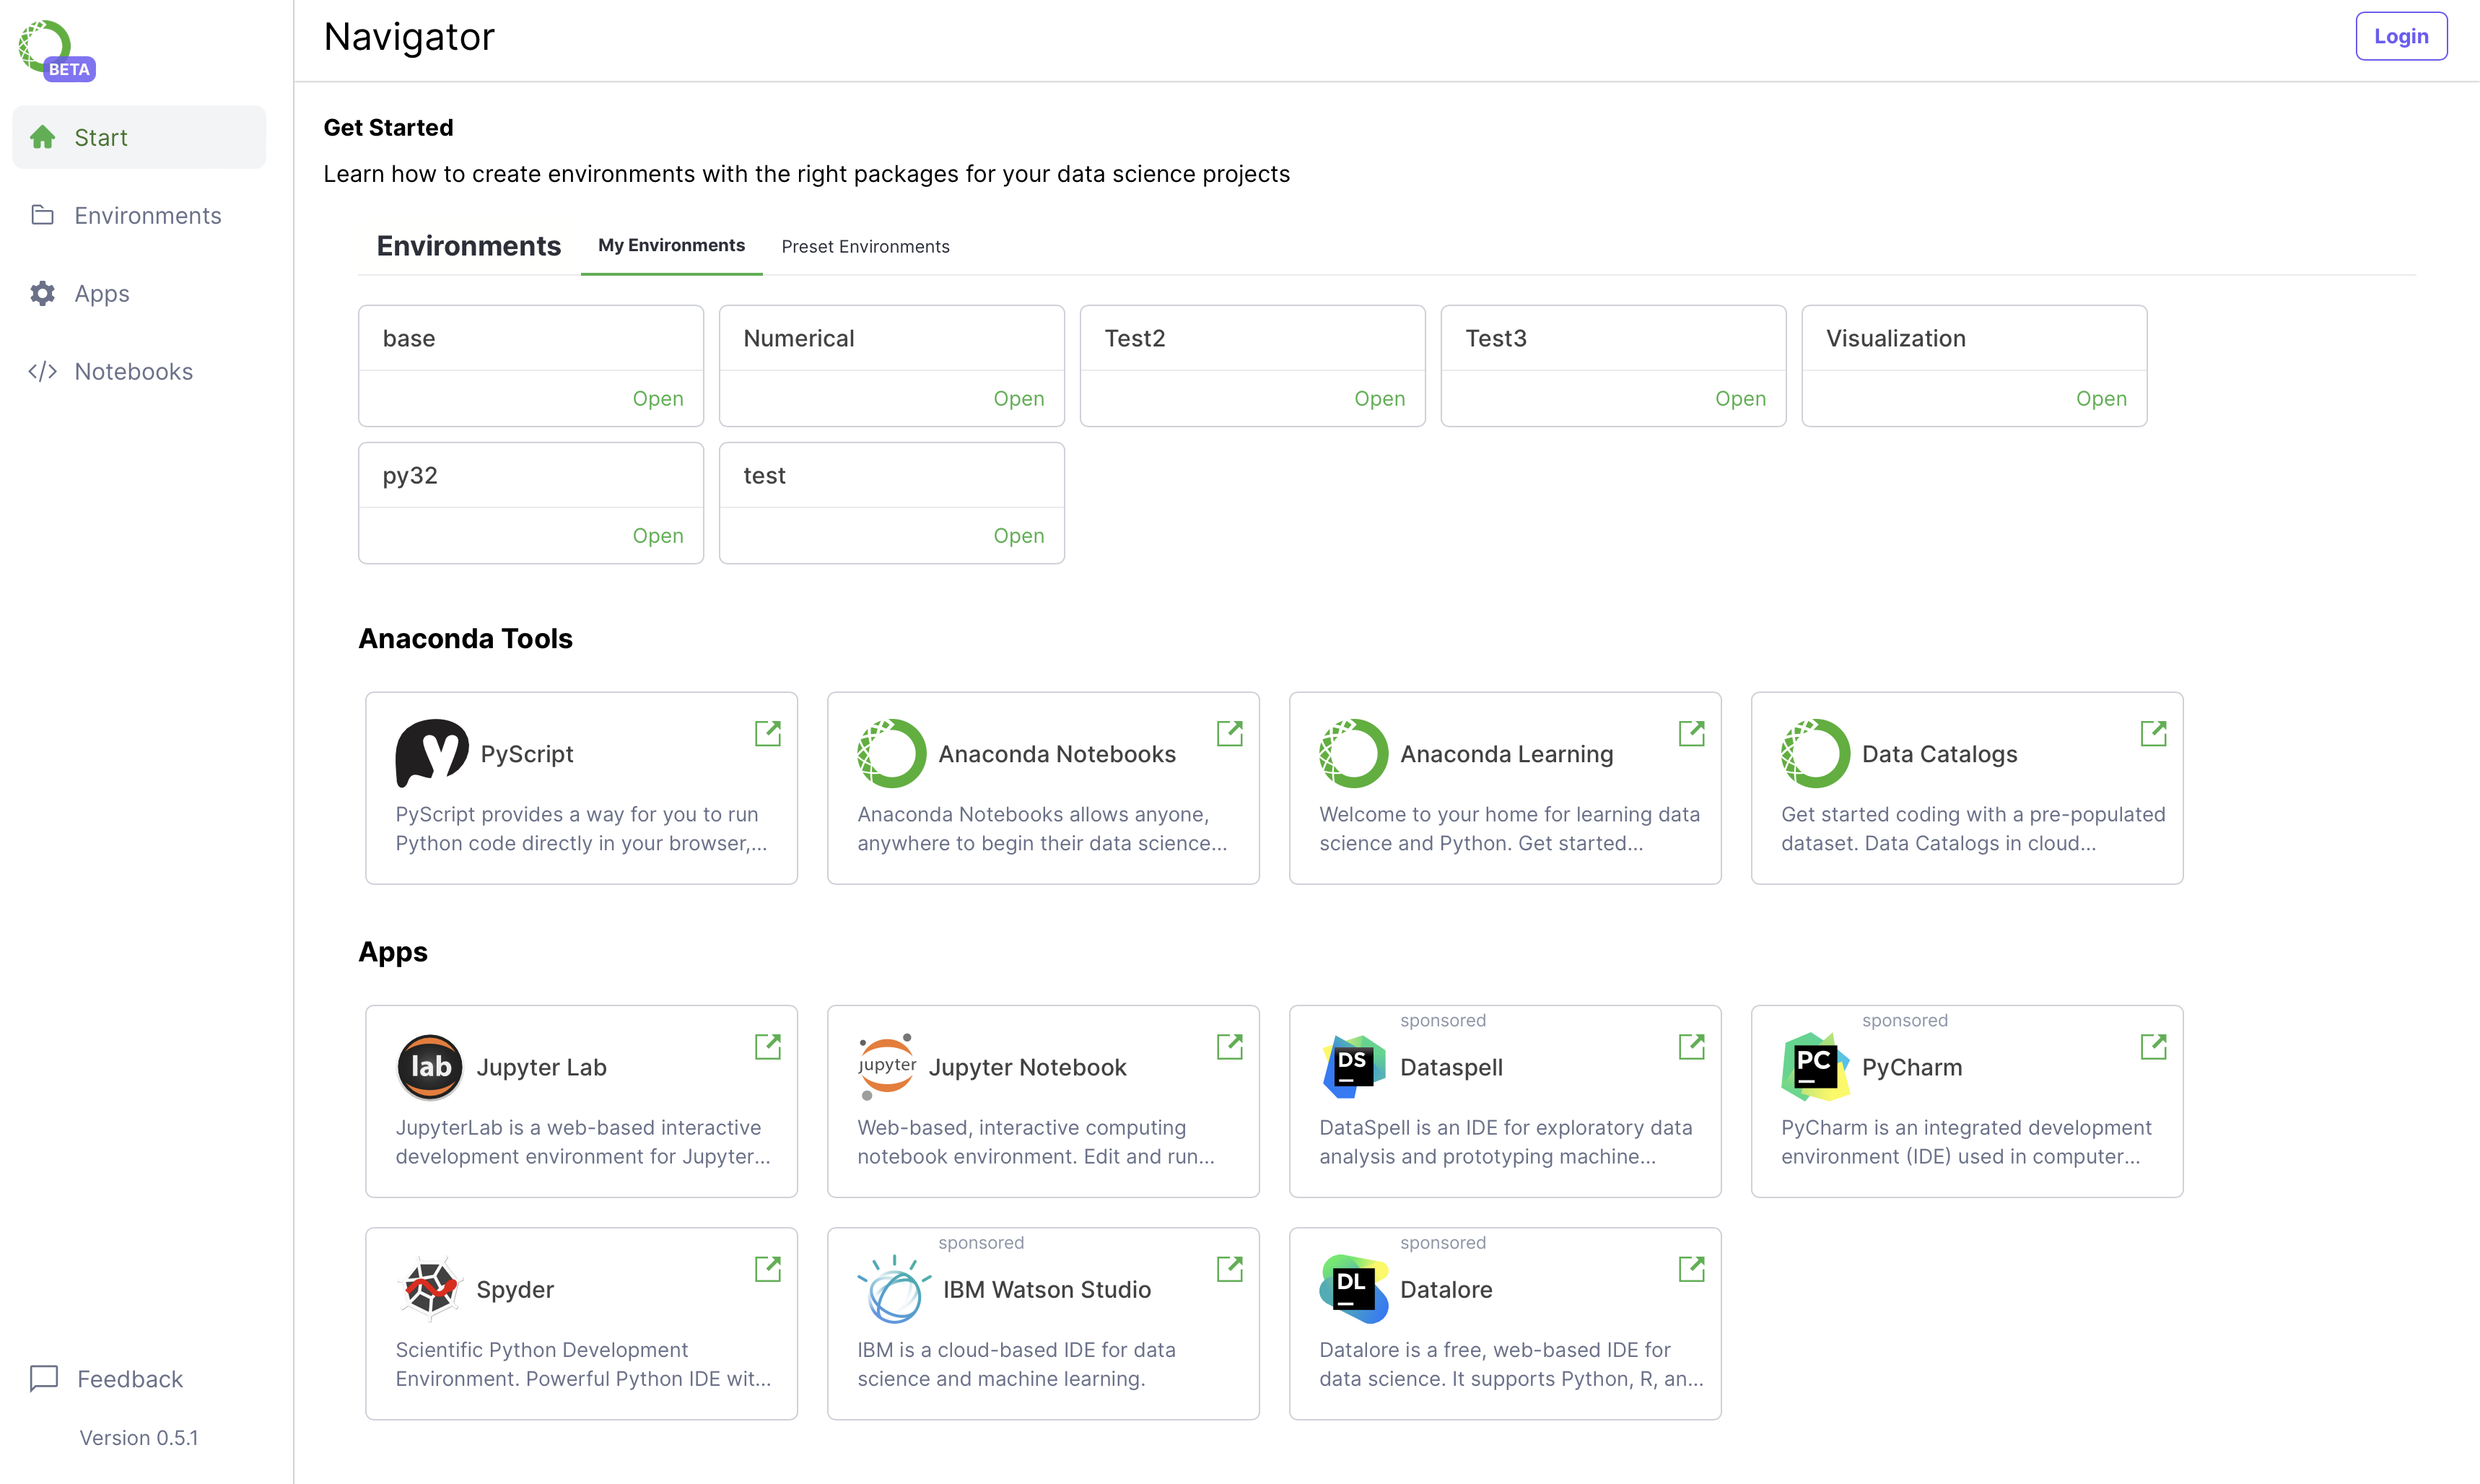Viewport: 2480px width, 1484px height.
Task: Open the Visualization environment
Action: [x=2100, y=398]
